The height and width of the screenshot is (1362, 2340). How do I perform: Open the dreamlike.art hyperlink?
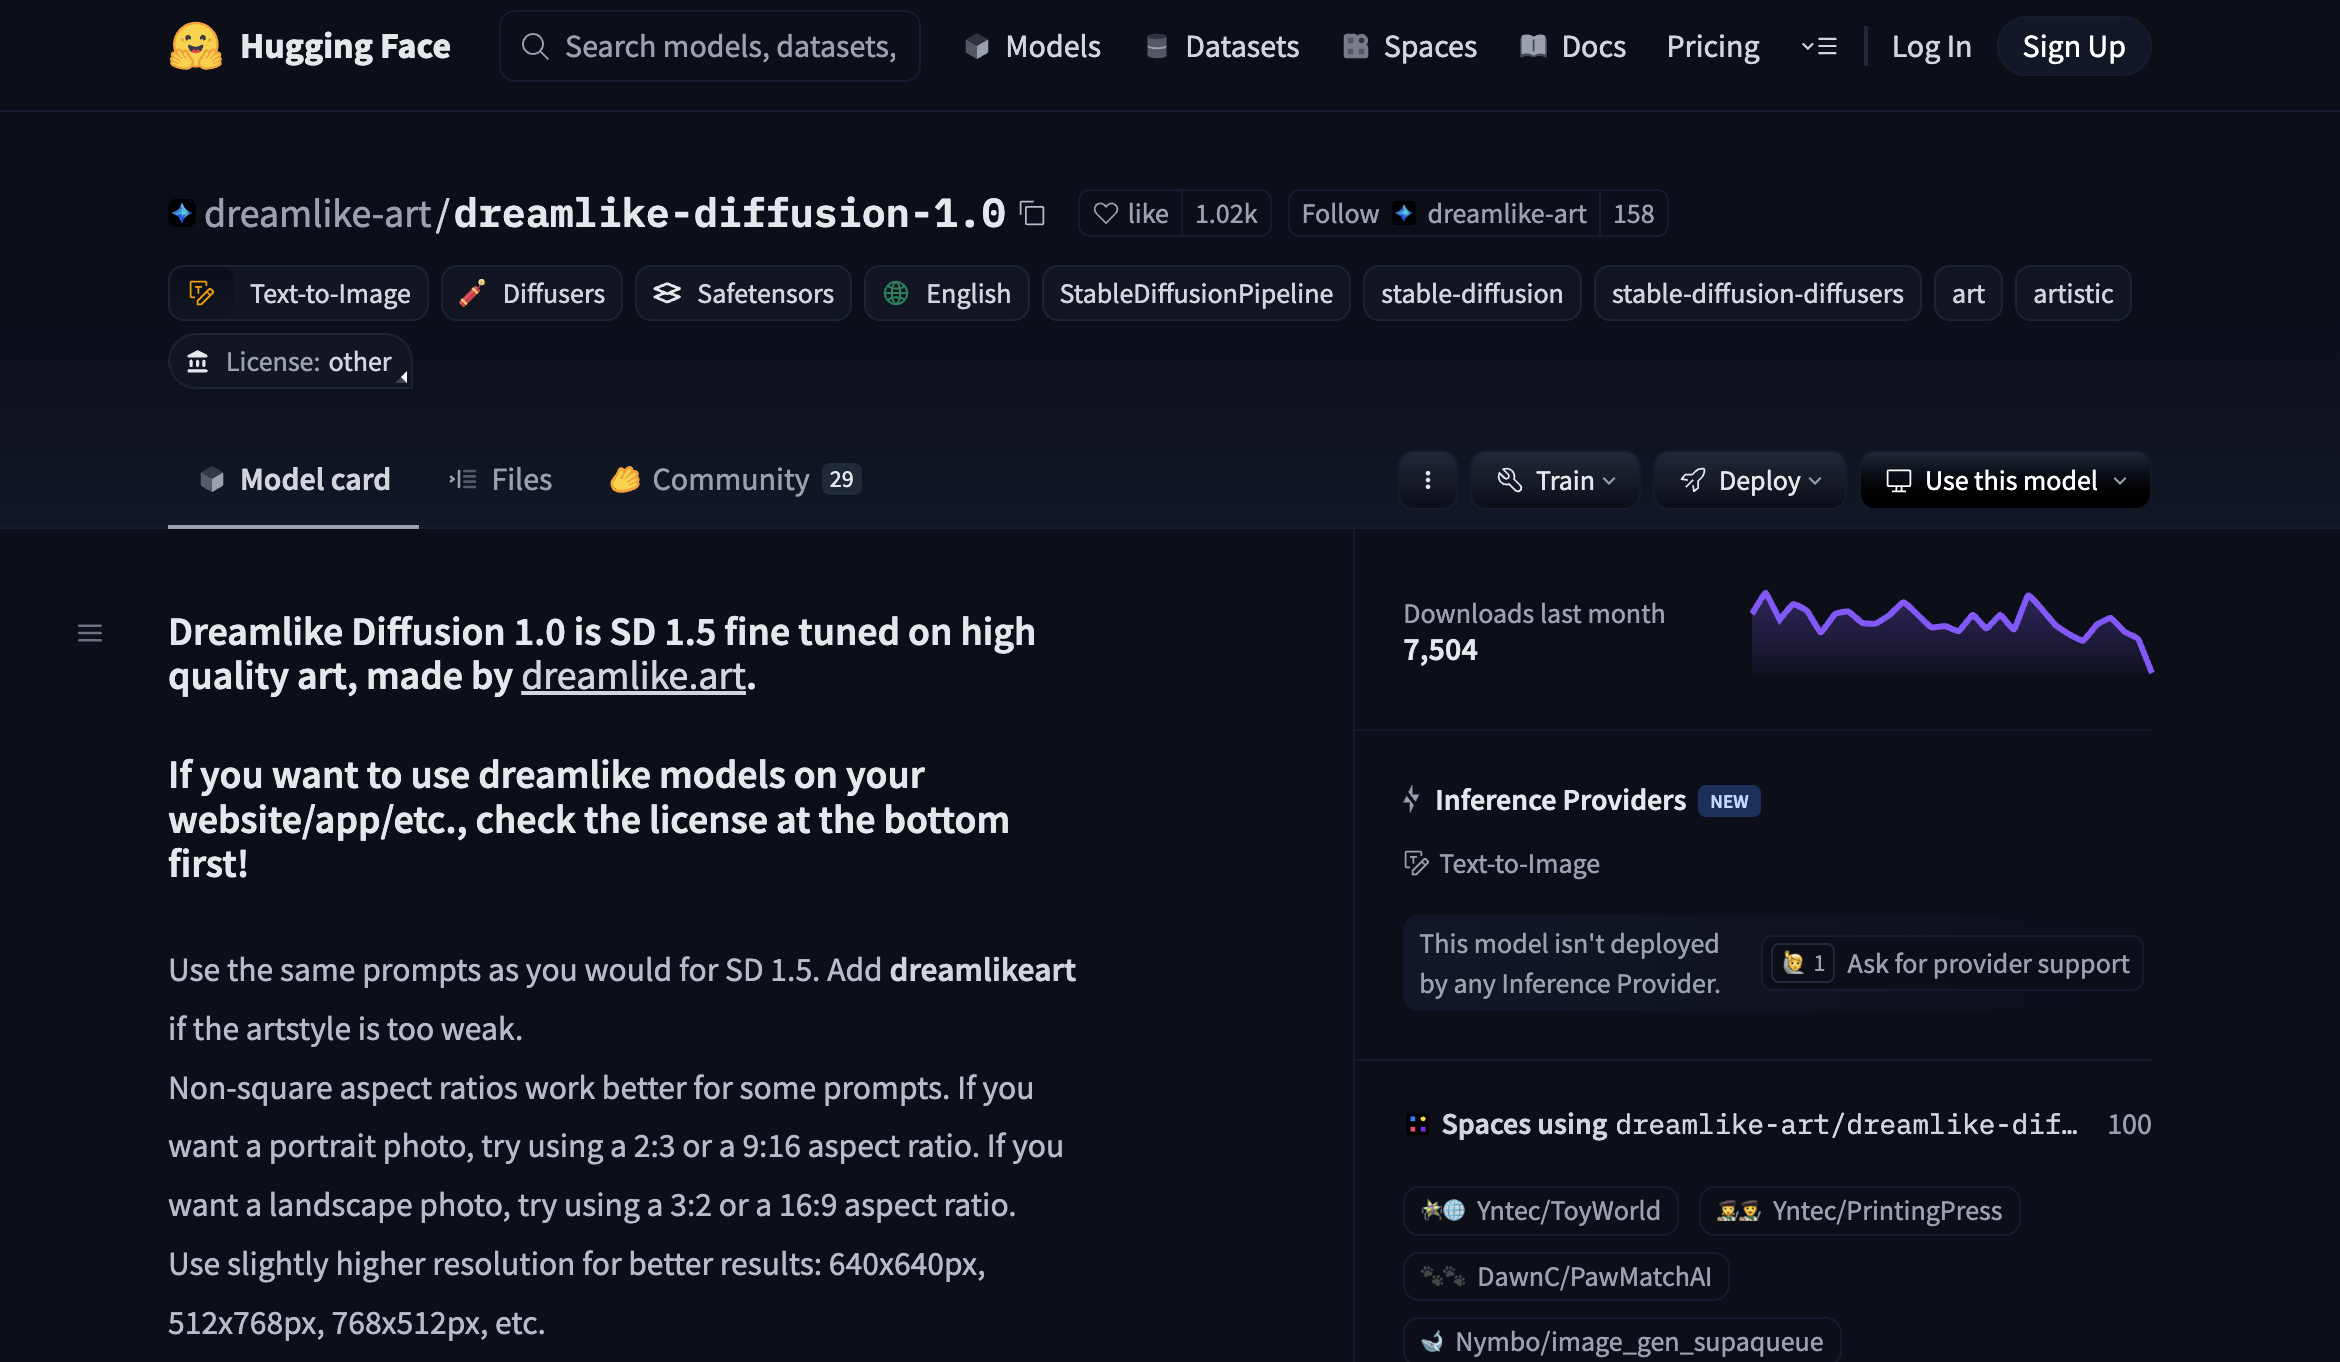pos(633,676)
